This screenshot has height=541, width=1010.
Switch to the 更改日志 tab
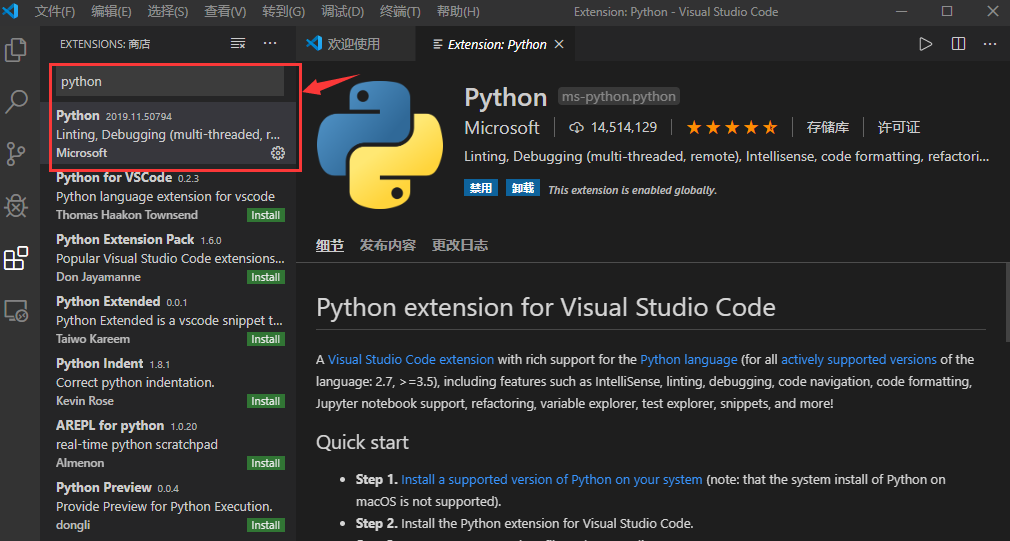(x=460, y=245)
